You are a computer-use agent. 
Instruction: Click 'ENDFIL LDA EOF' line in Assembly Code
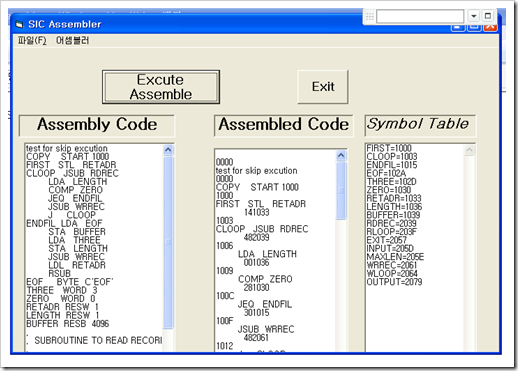64,223
